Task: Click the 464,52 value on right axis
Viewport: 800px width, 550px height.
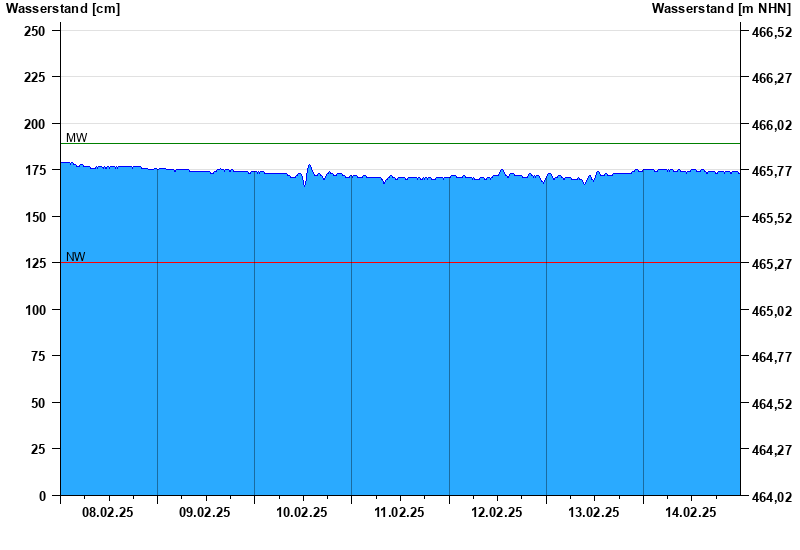Action: click(772, 404)
